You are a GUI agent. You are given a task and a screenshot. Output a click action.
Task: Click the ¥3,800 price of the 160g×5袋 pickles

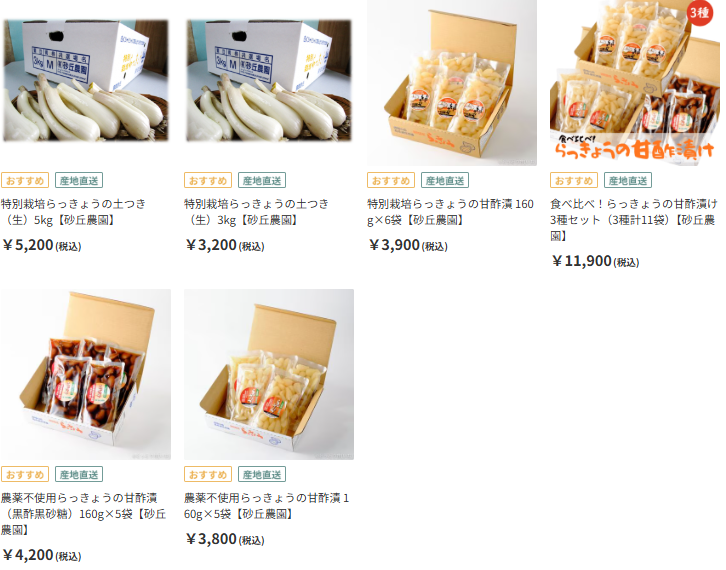225,539
